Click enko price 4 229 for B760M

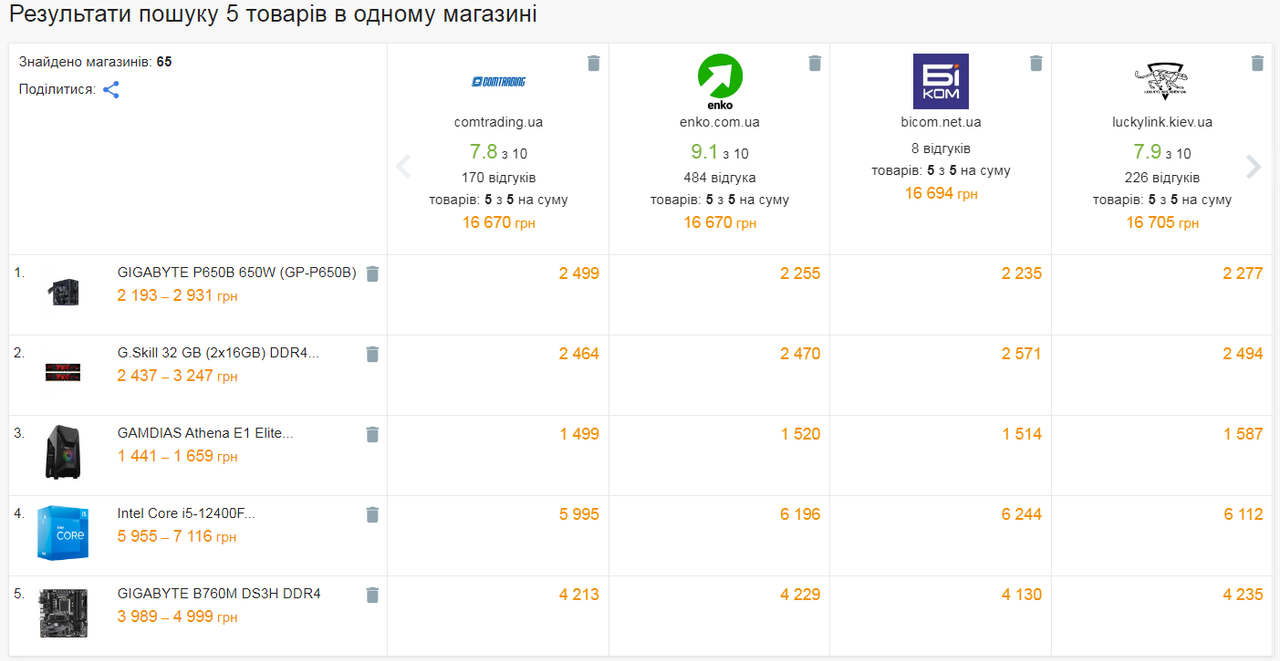click(800, 594)
